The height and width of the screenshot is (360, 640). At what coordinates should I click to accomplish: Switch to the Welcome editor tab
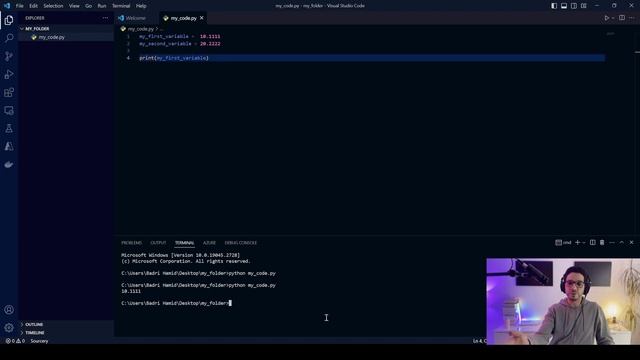pyautogui.click(x=136, y=18)
